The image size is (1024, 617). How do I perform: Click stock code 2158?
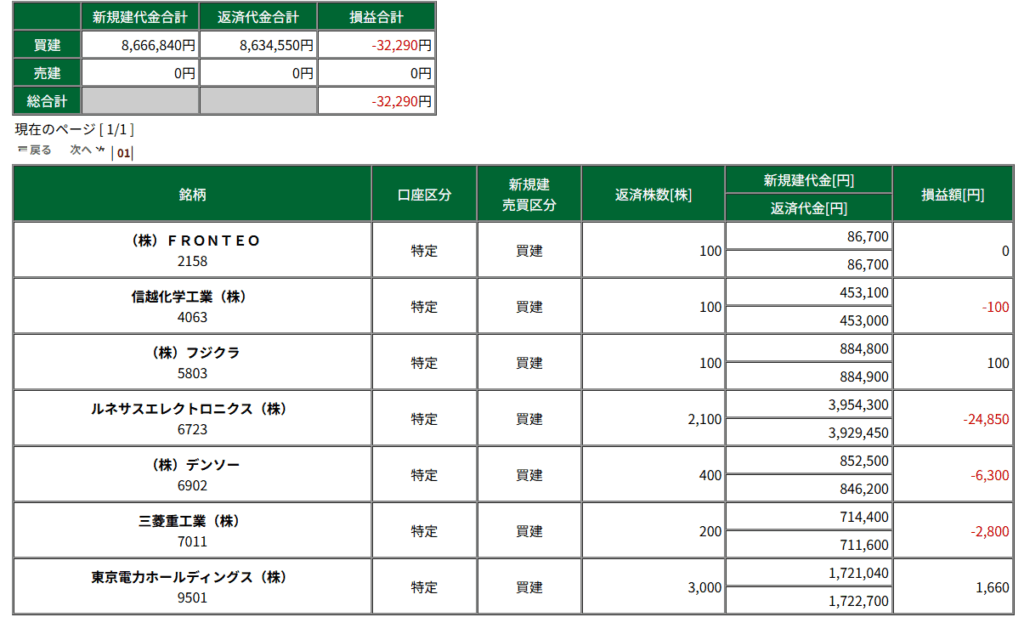click(x=192, y=261)
